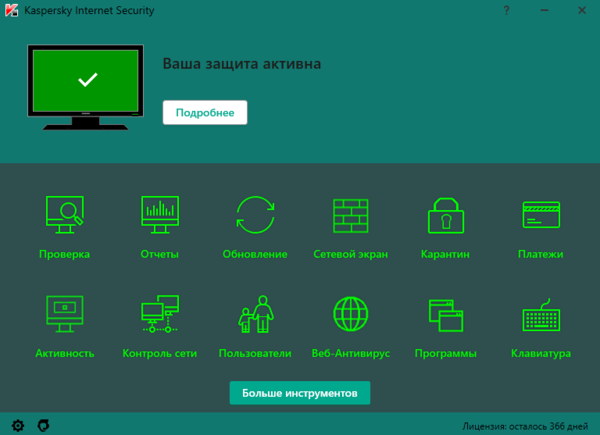Click the Подробнее button
This screenshot has width=600, height=435.
205,112
